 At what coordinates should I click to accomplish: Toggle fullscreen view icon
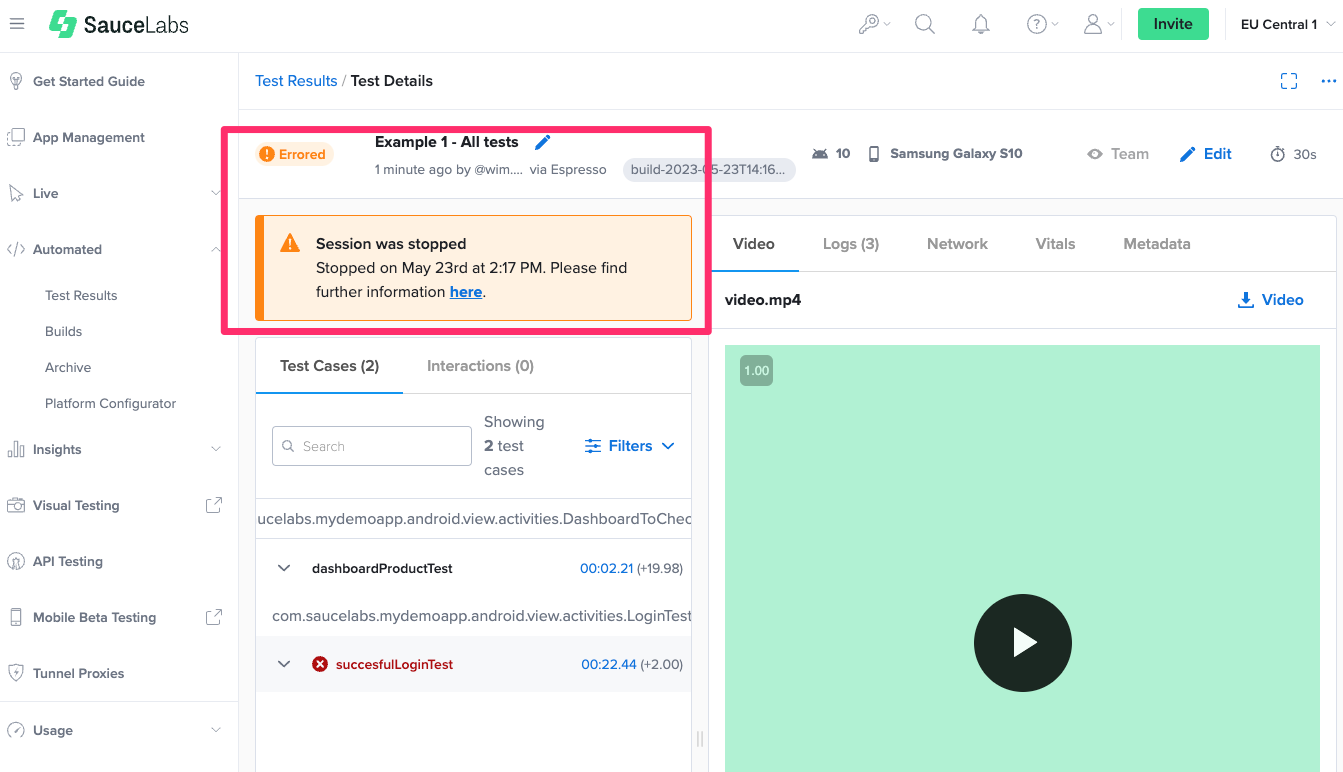1289,81
